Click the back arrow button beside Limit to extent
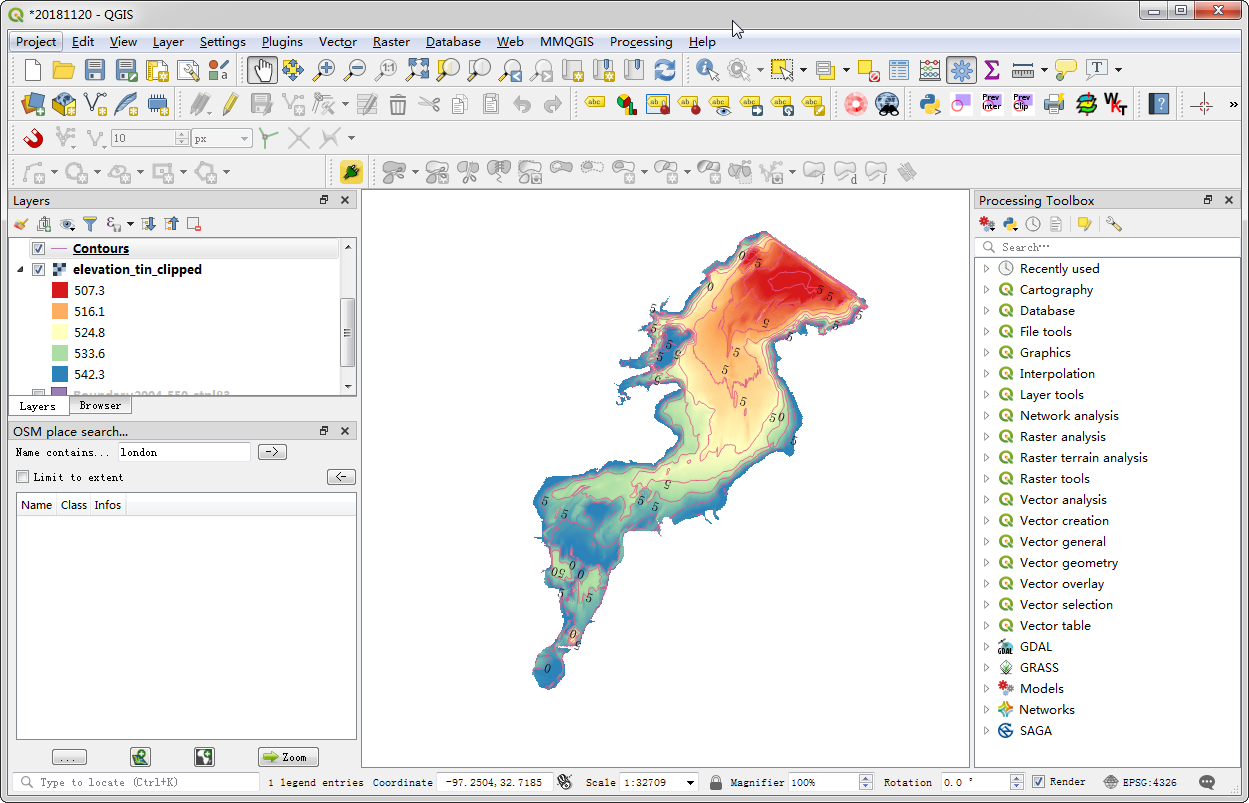Viewport: 1249px width, 803px height. click(341, 477)
